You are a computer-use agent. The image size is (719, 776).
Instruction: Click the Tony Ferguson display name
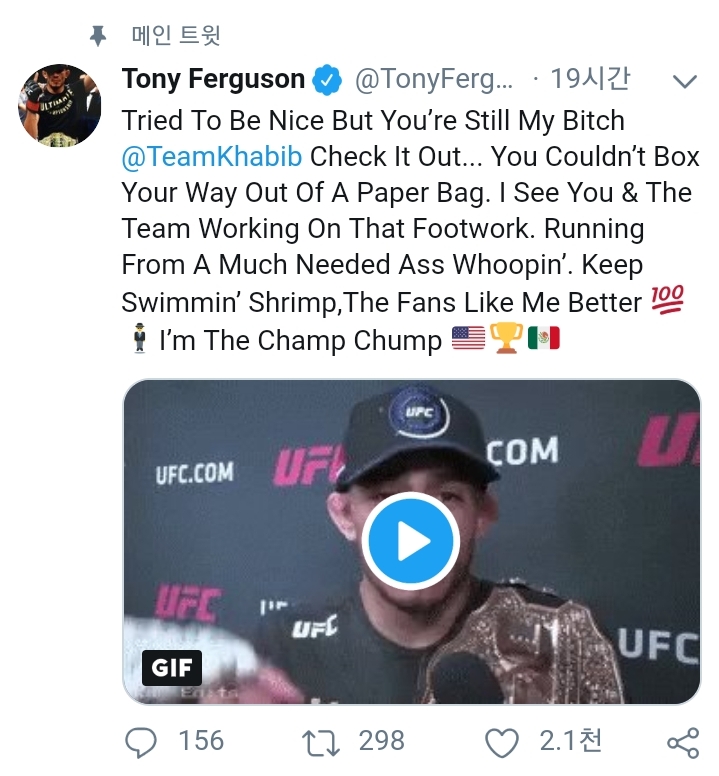tap(213, 80)
